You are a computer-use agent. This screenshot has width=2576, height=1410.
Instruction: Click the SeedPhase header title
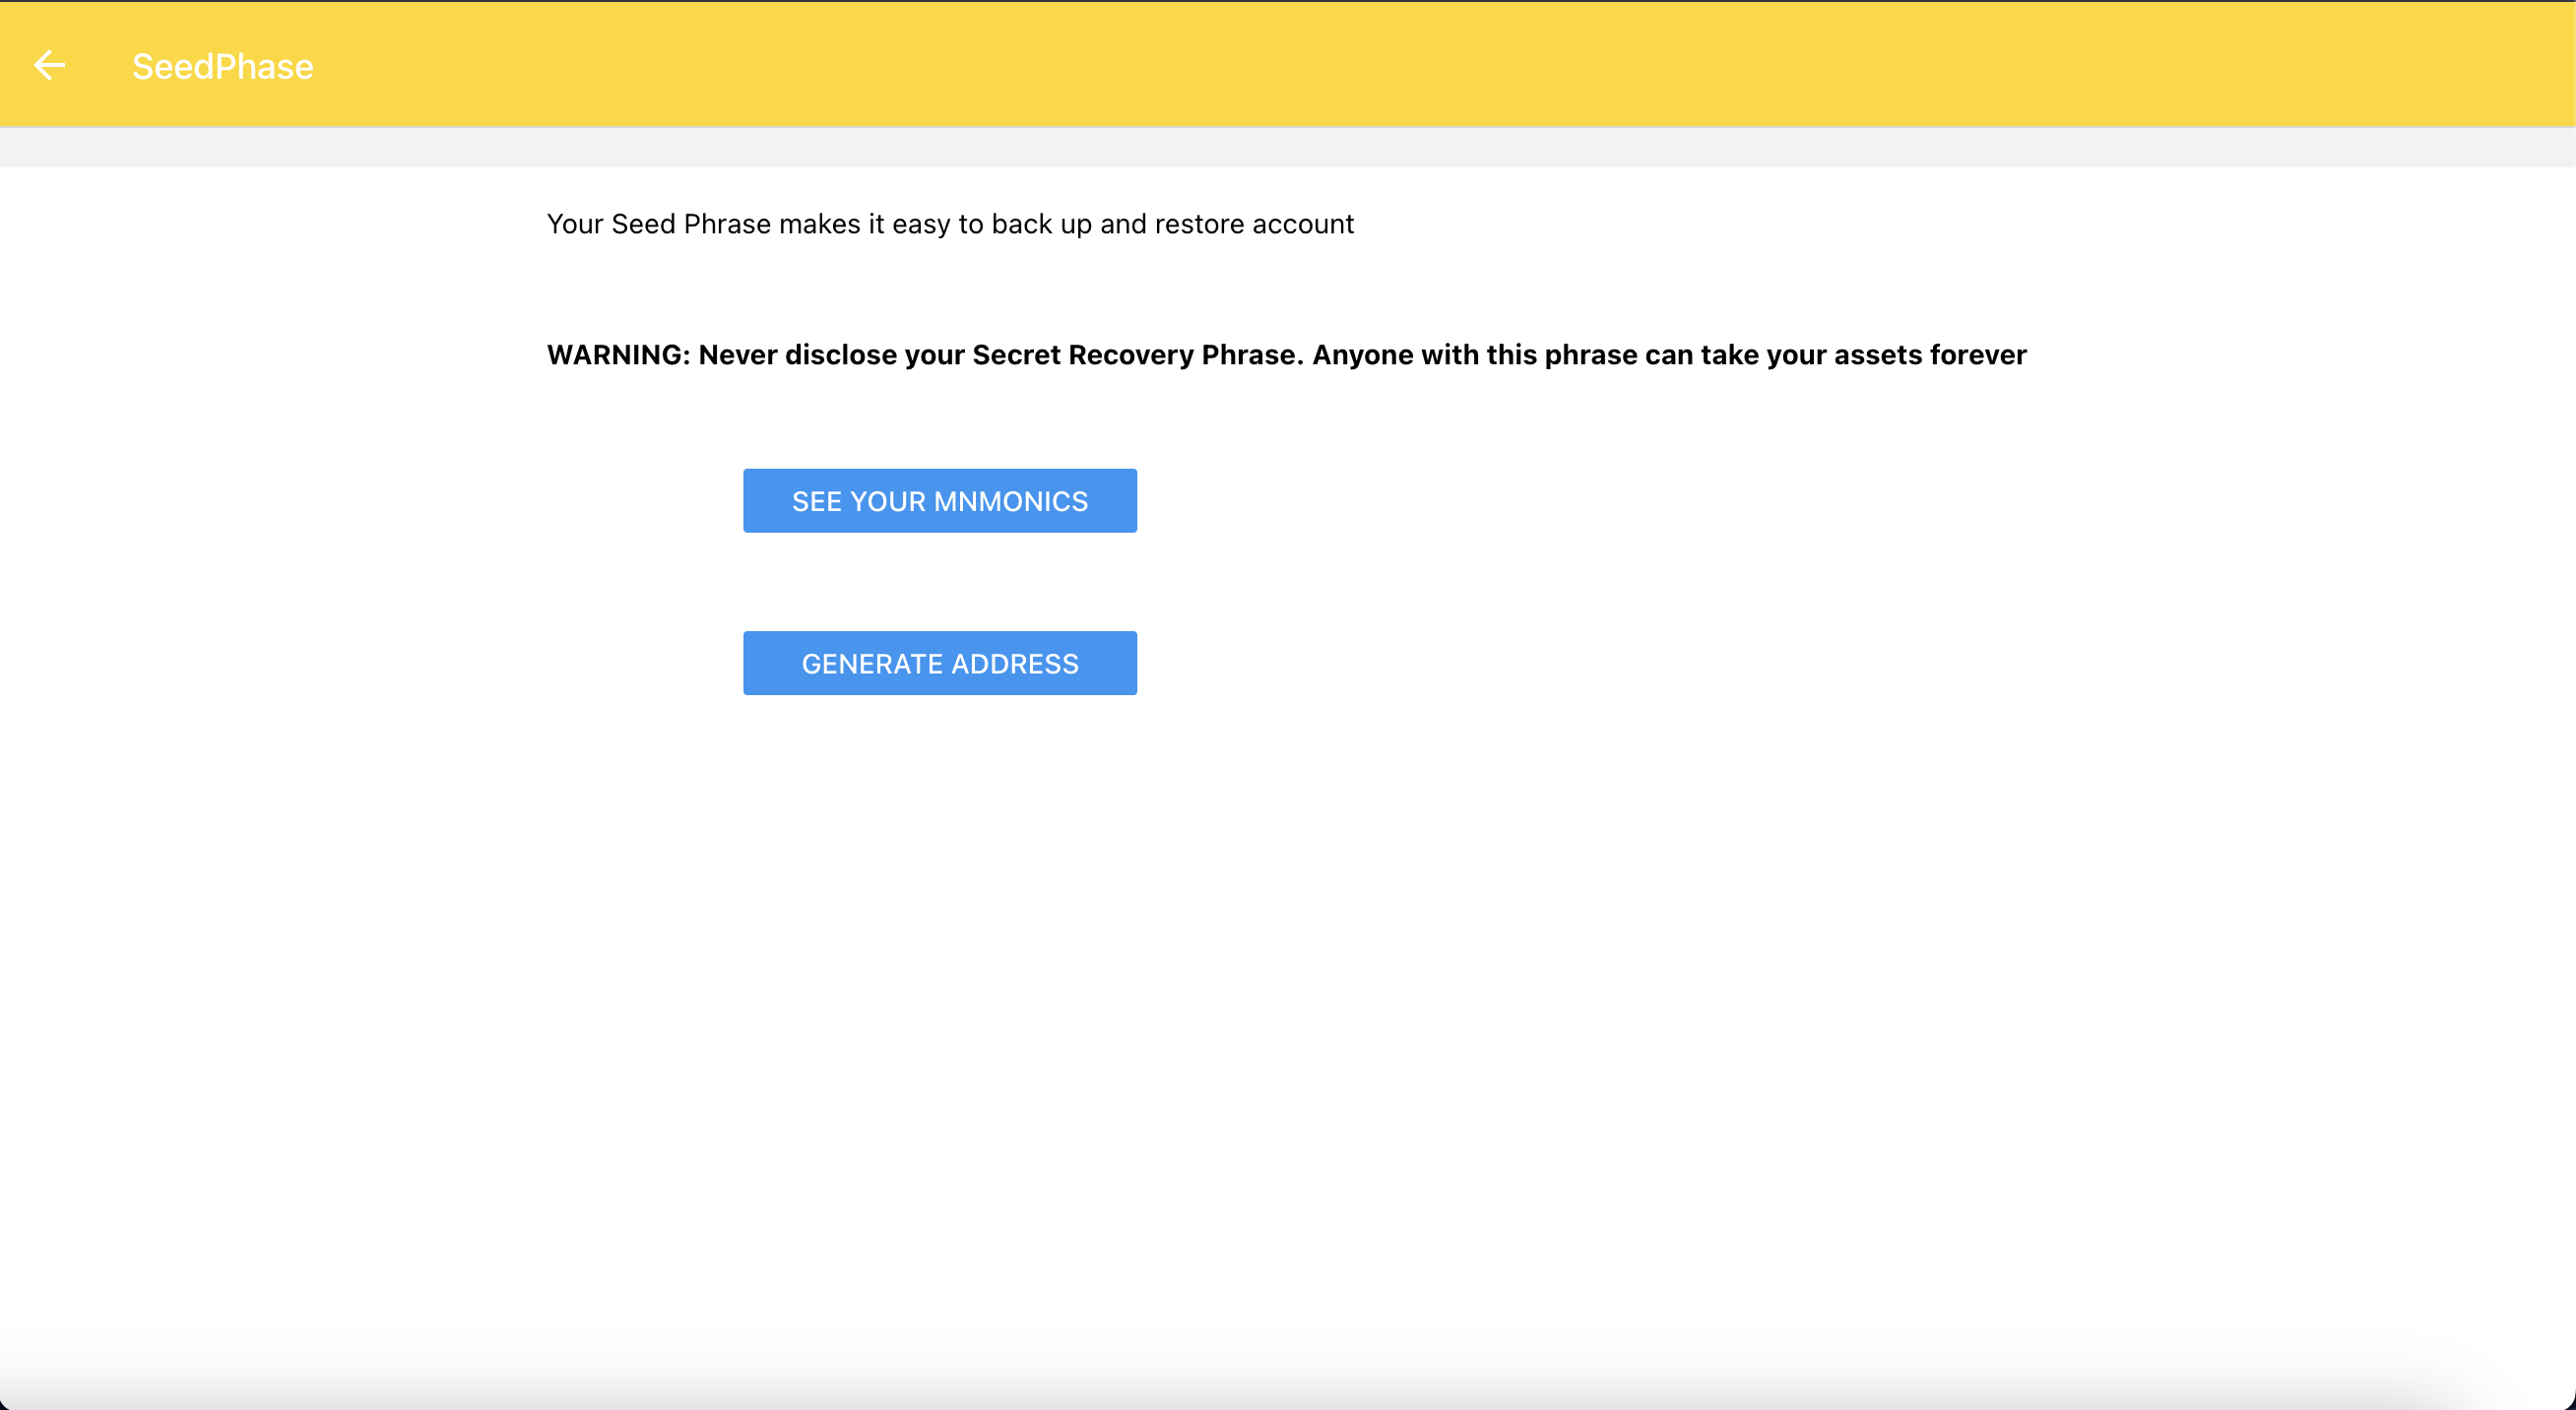[x=222, y=66]
